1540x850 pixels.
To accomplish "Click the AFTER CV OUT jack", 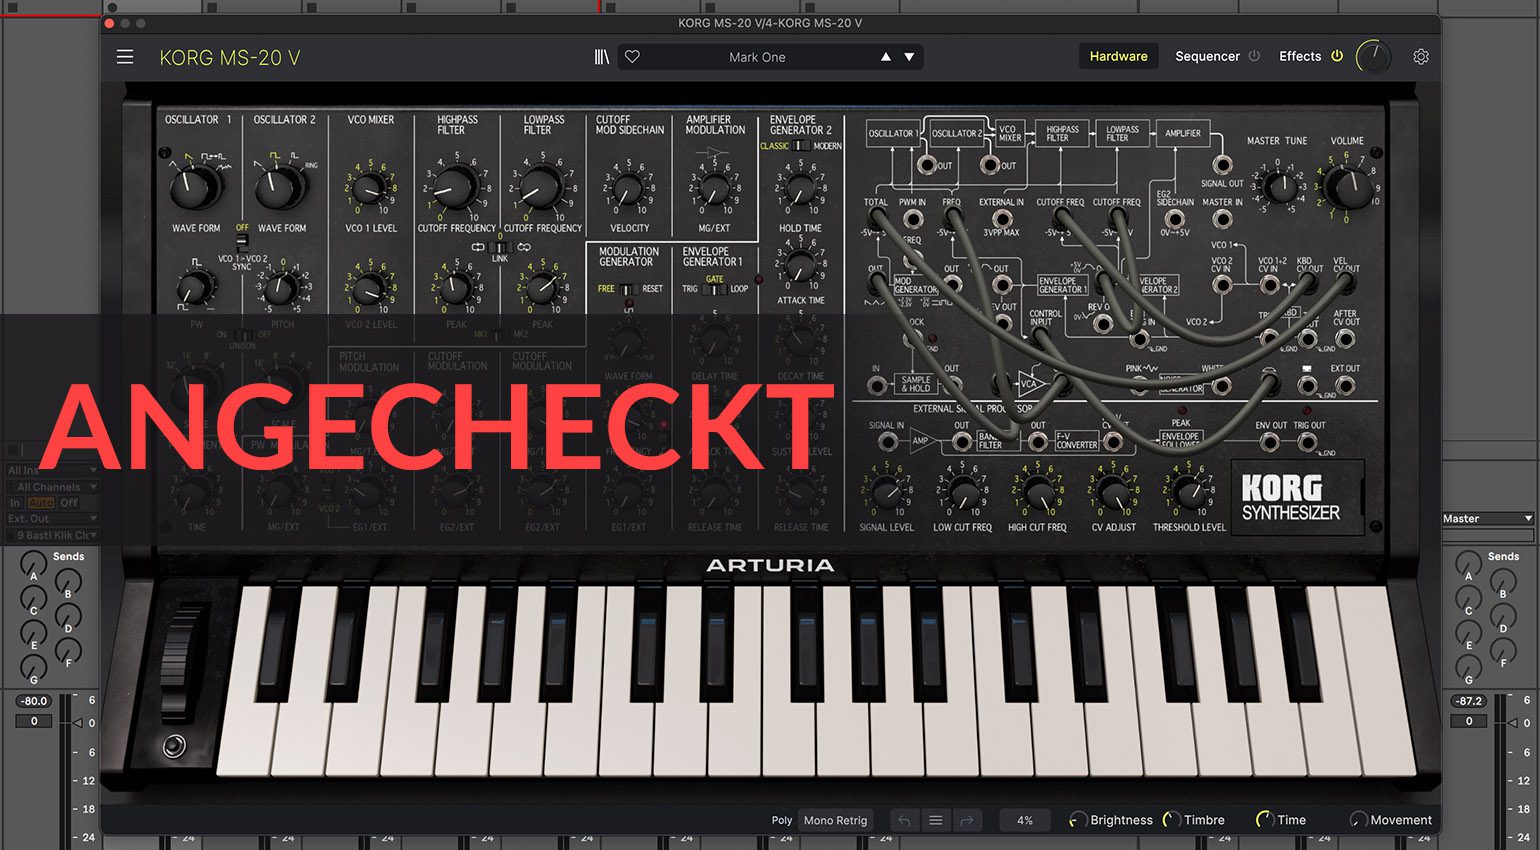I will pyautogui.click(x=1346, y=339).
